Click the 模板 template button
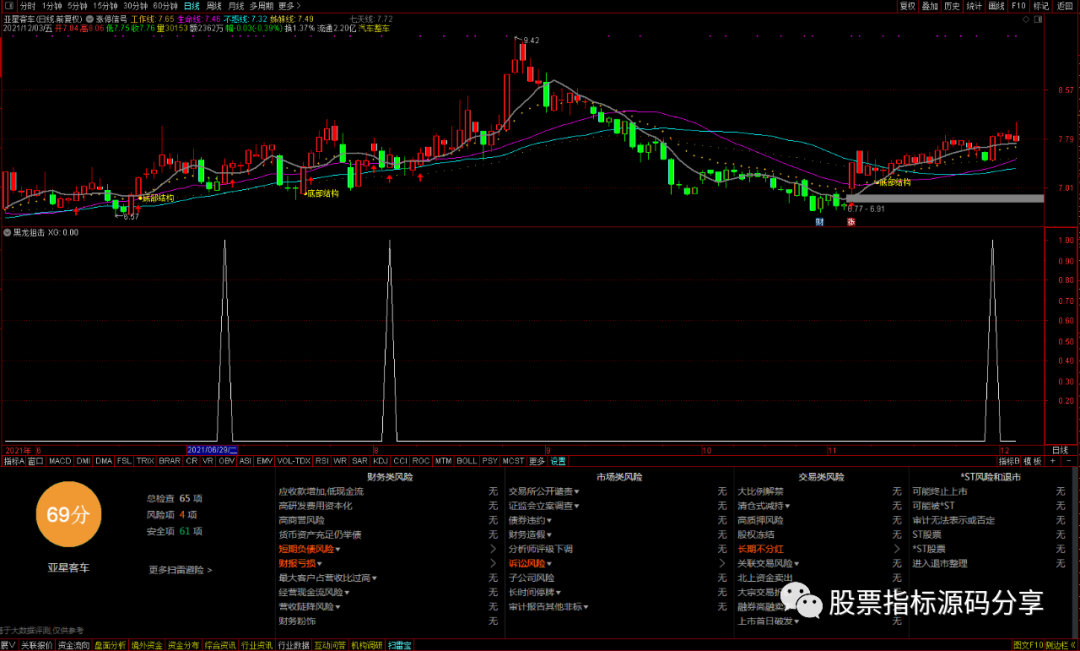The image size is (1080, 651). 1032,461
